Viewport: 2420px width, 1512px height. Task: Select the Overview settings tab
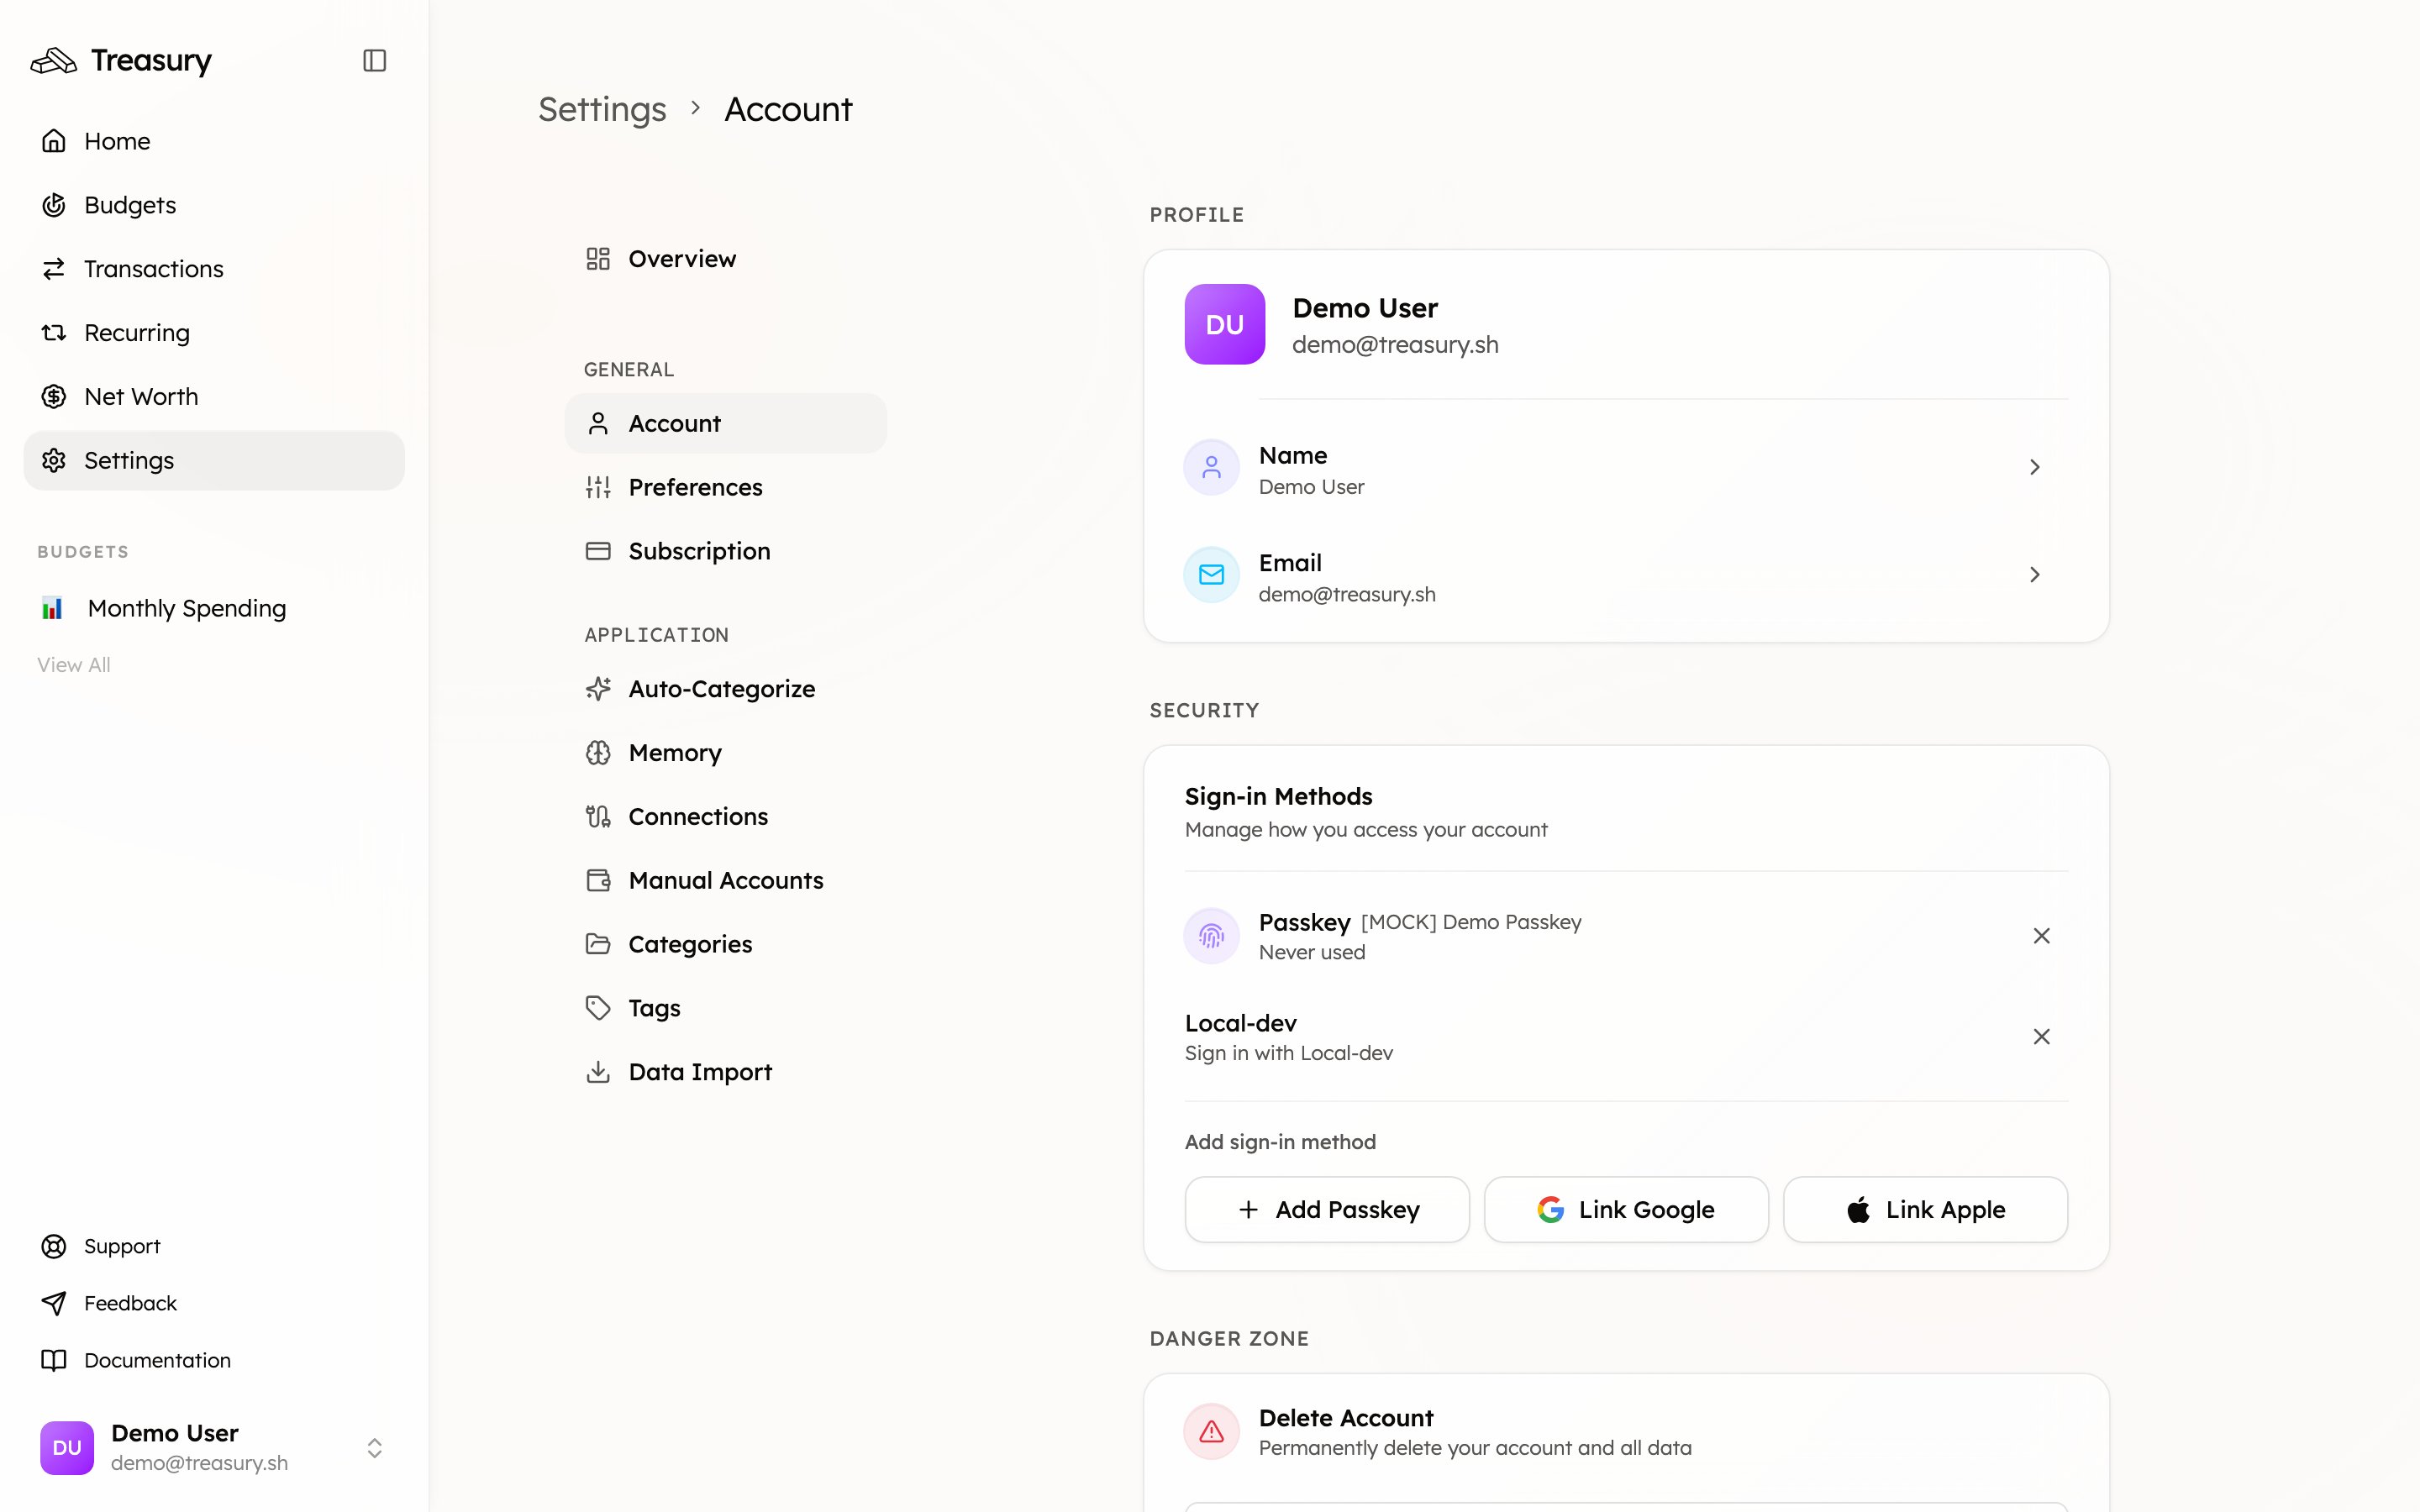tap(726, 259)
